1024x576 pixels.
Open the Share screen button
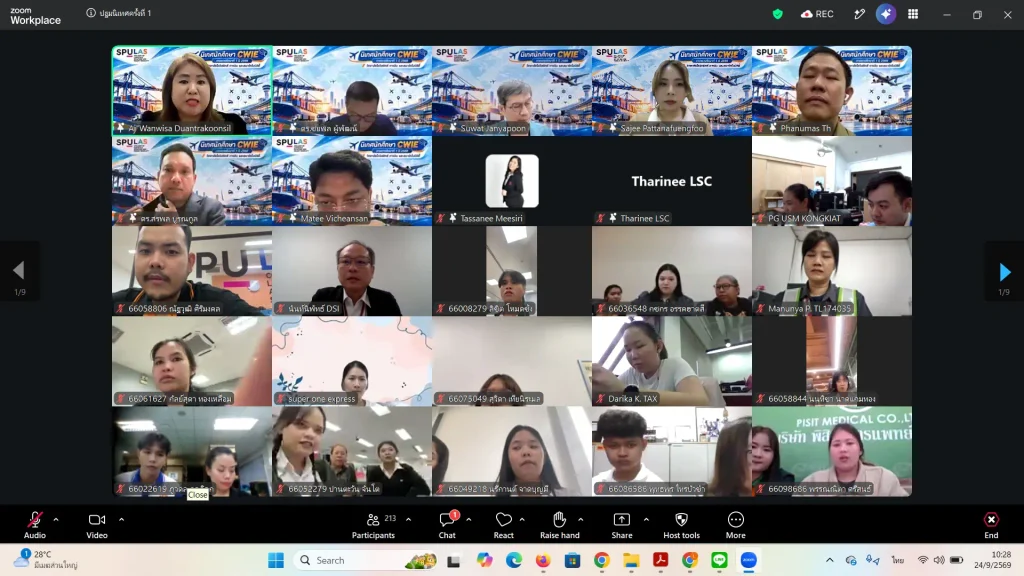(622, 525)
